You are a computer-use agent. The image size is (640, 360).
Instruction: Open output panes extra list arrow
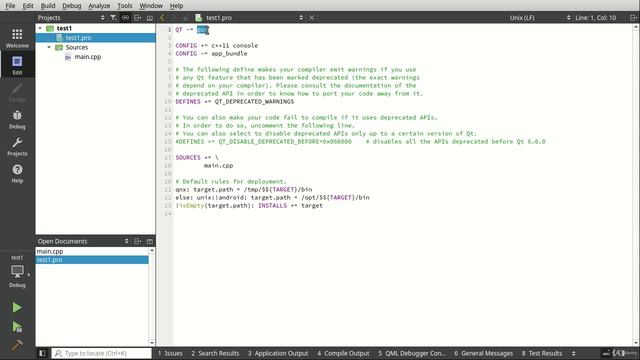click(x=573, y=353)
